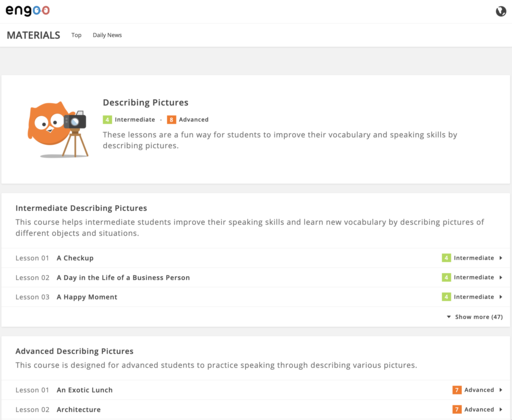Click level badge on A Happy Moment row
The height and width of the screenshot is (420, 512).
click(x=446, y=297)
